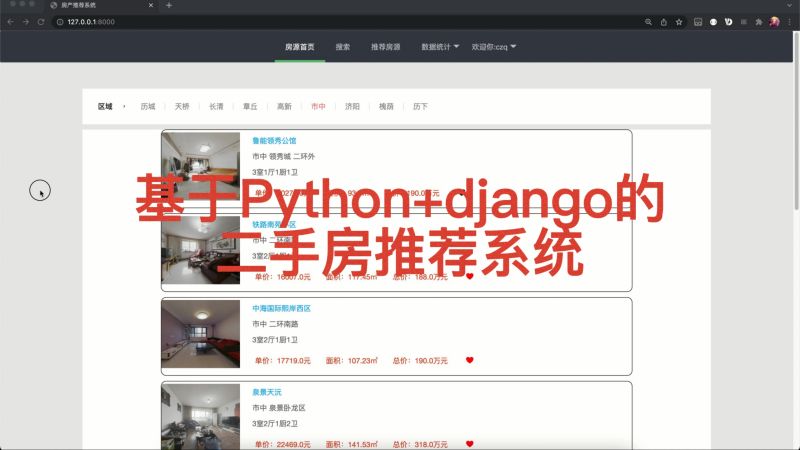Filter by 天桥 district
Viewport: 800px width, 450px height.
182,107
